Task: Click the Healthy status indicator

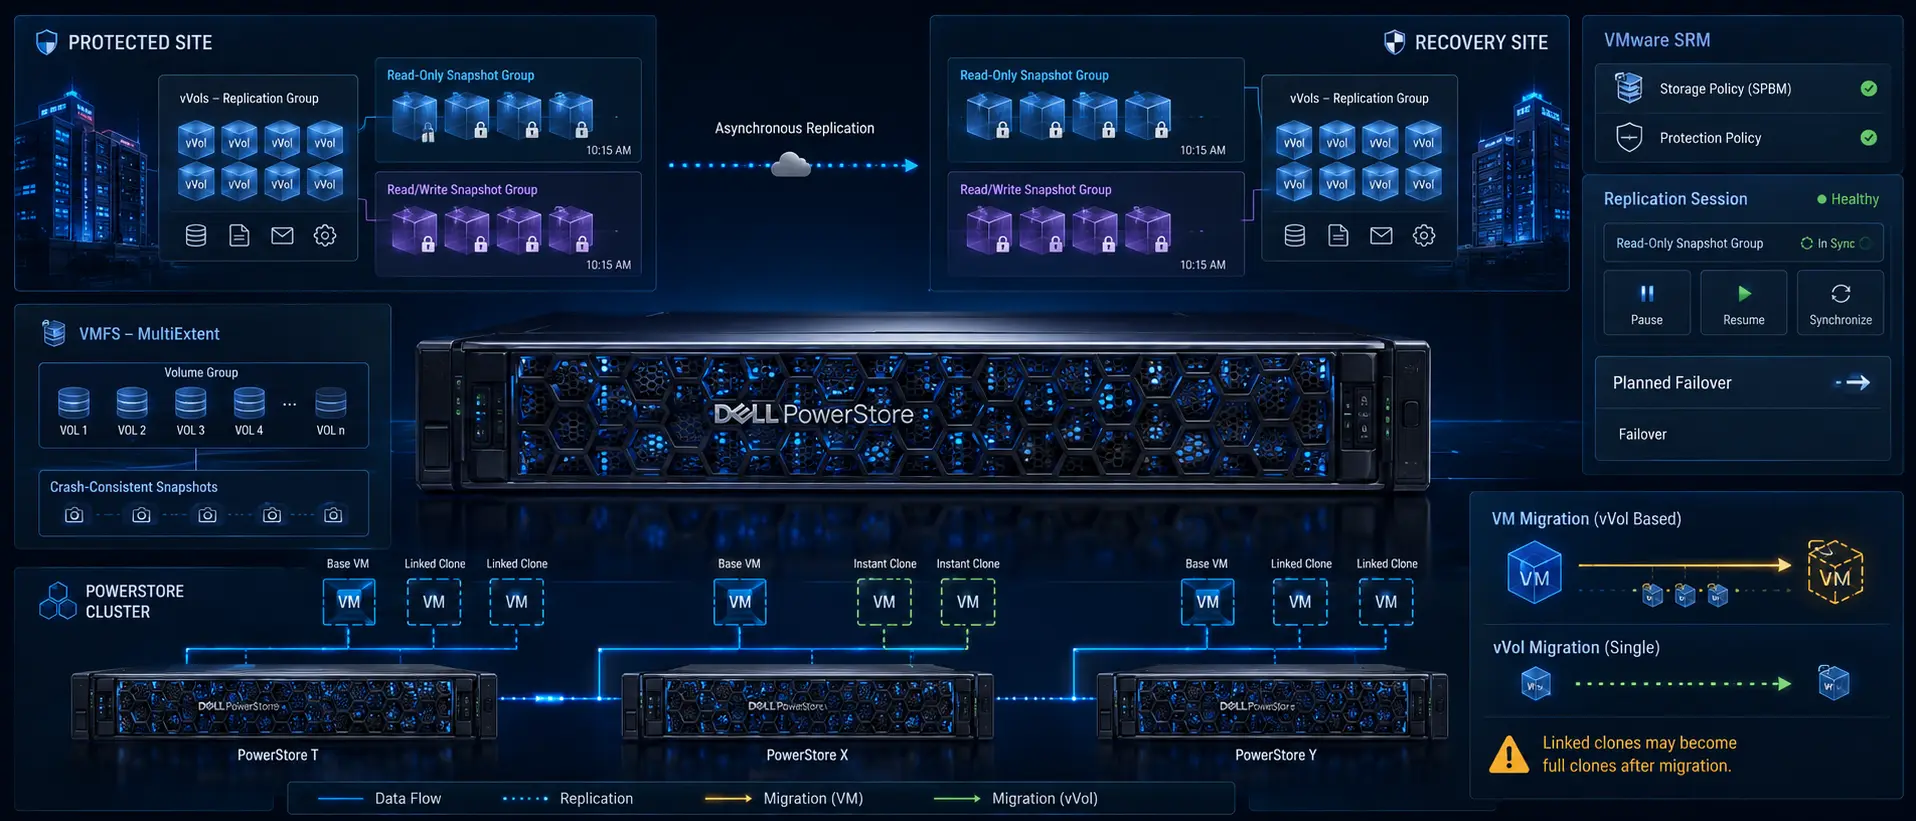Action: (1848, 199)
